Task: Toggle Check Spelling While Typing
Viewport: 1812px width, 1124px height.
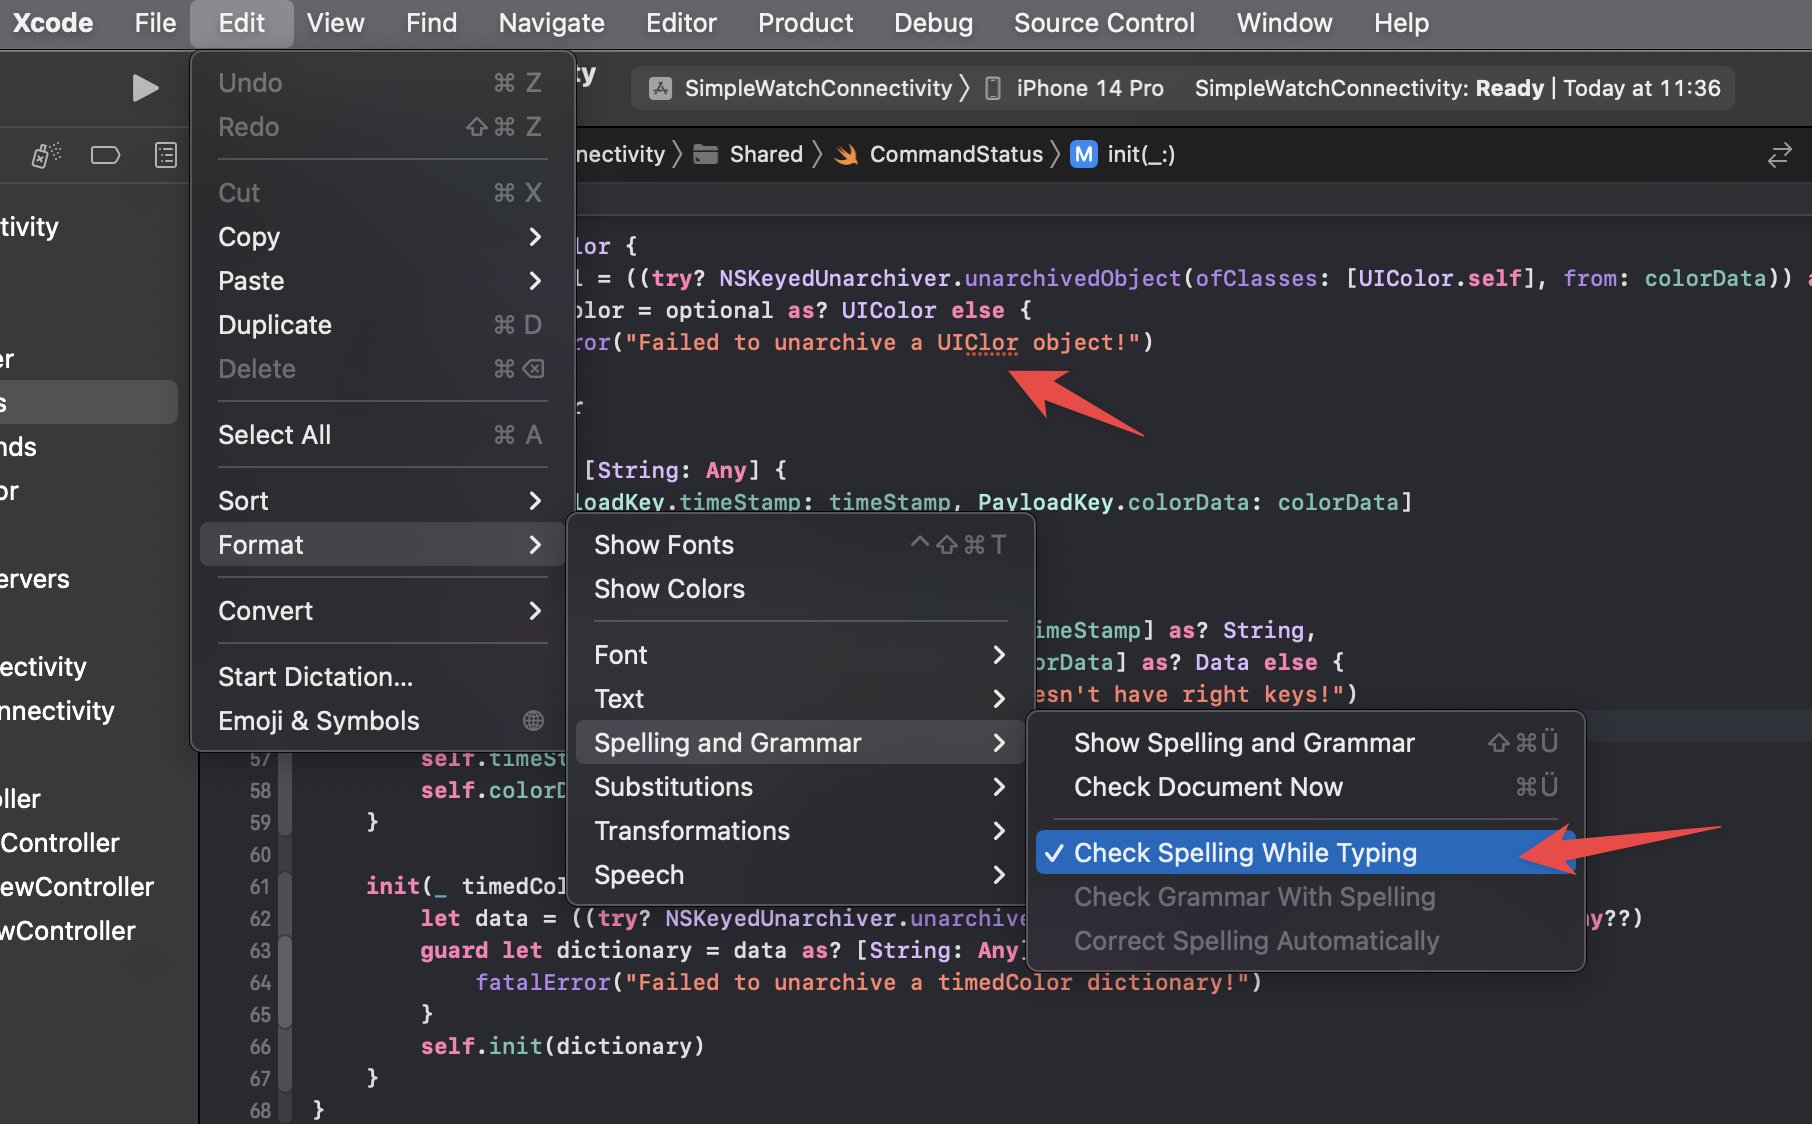Action: tap(1305, 852)
